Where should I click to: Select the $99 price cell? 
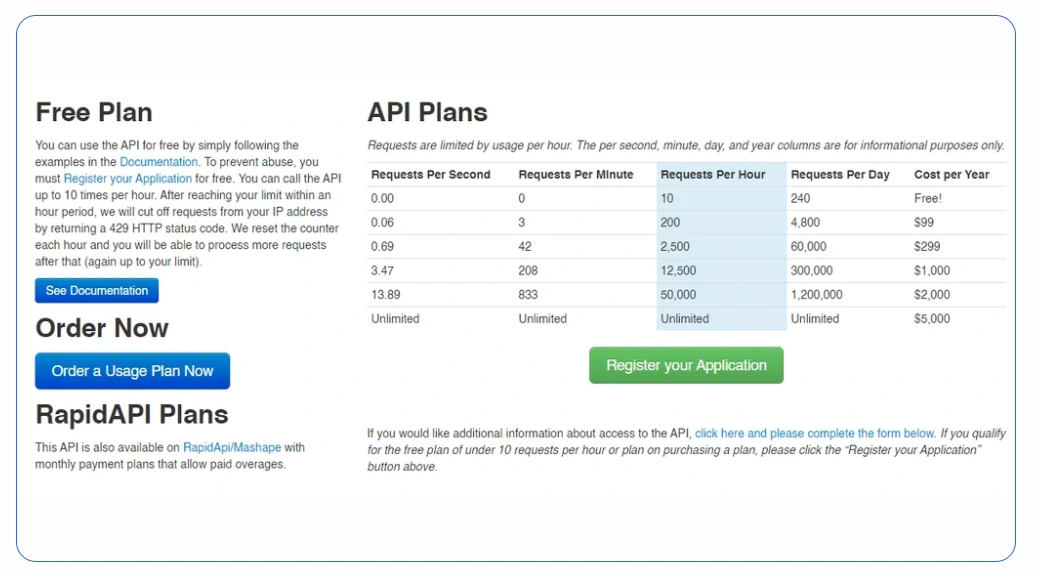[925, 223]
